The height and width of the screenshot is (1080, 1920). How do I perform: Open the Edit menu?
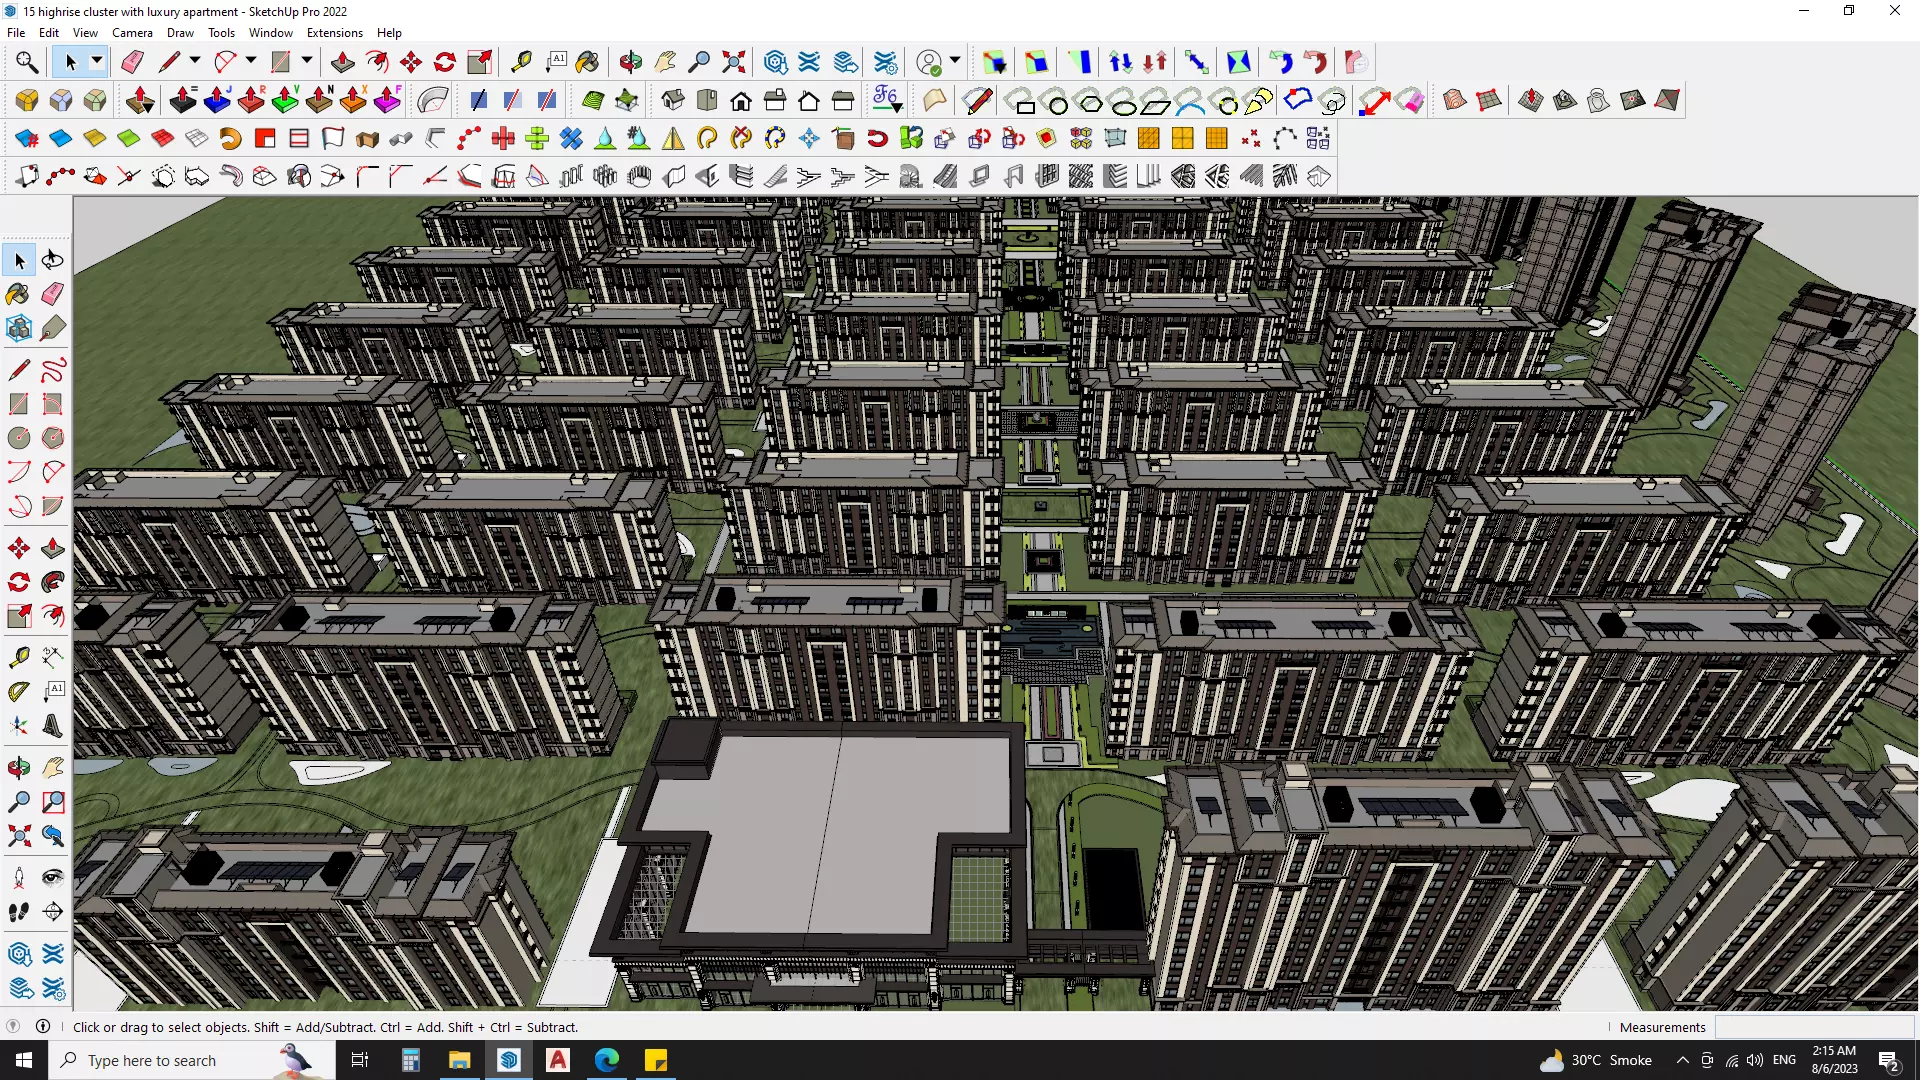[49, 32]
